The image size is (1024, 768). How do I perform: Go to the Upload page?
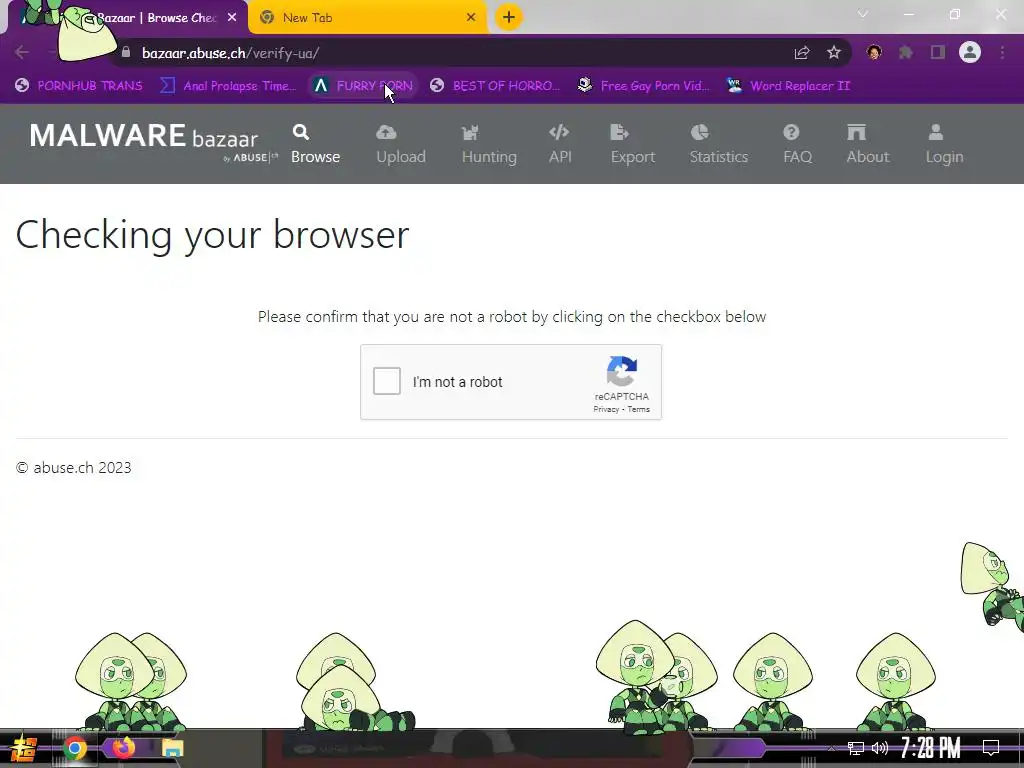401,144
